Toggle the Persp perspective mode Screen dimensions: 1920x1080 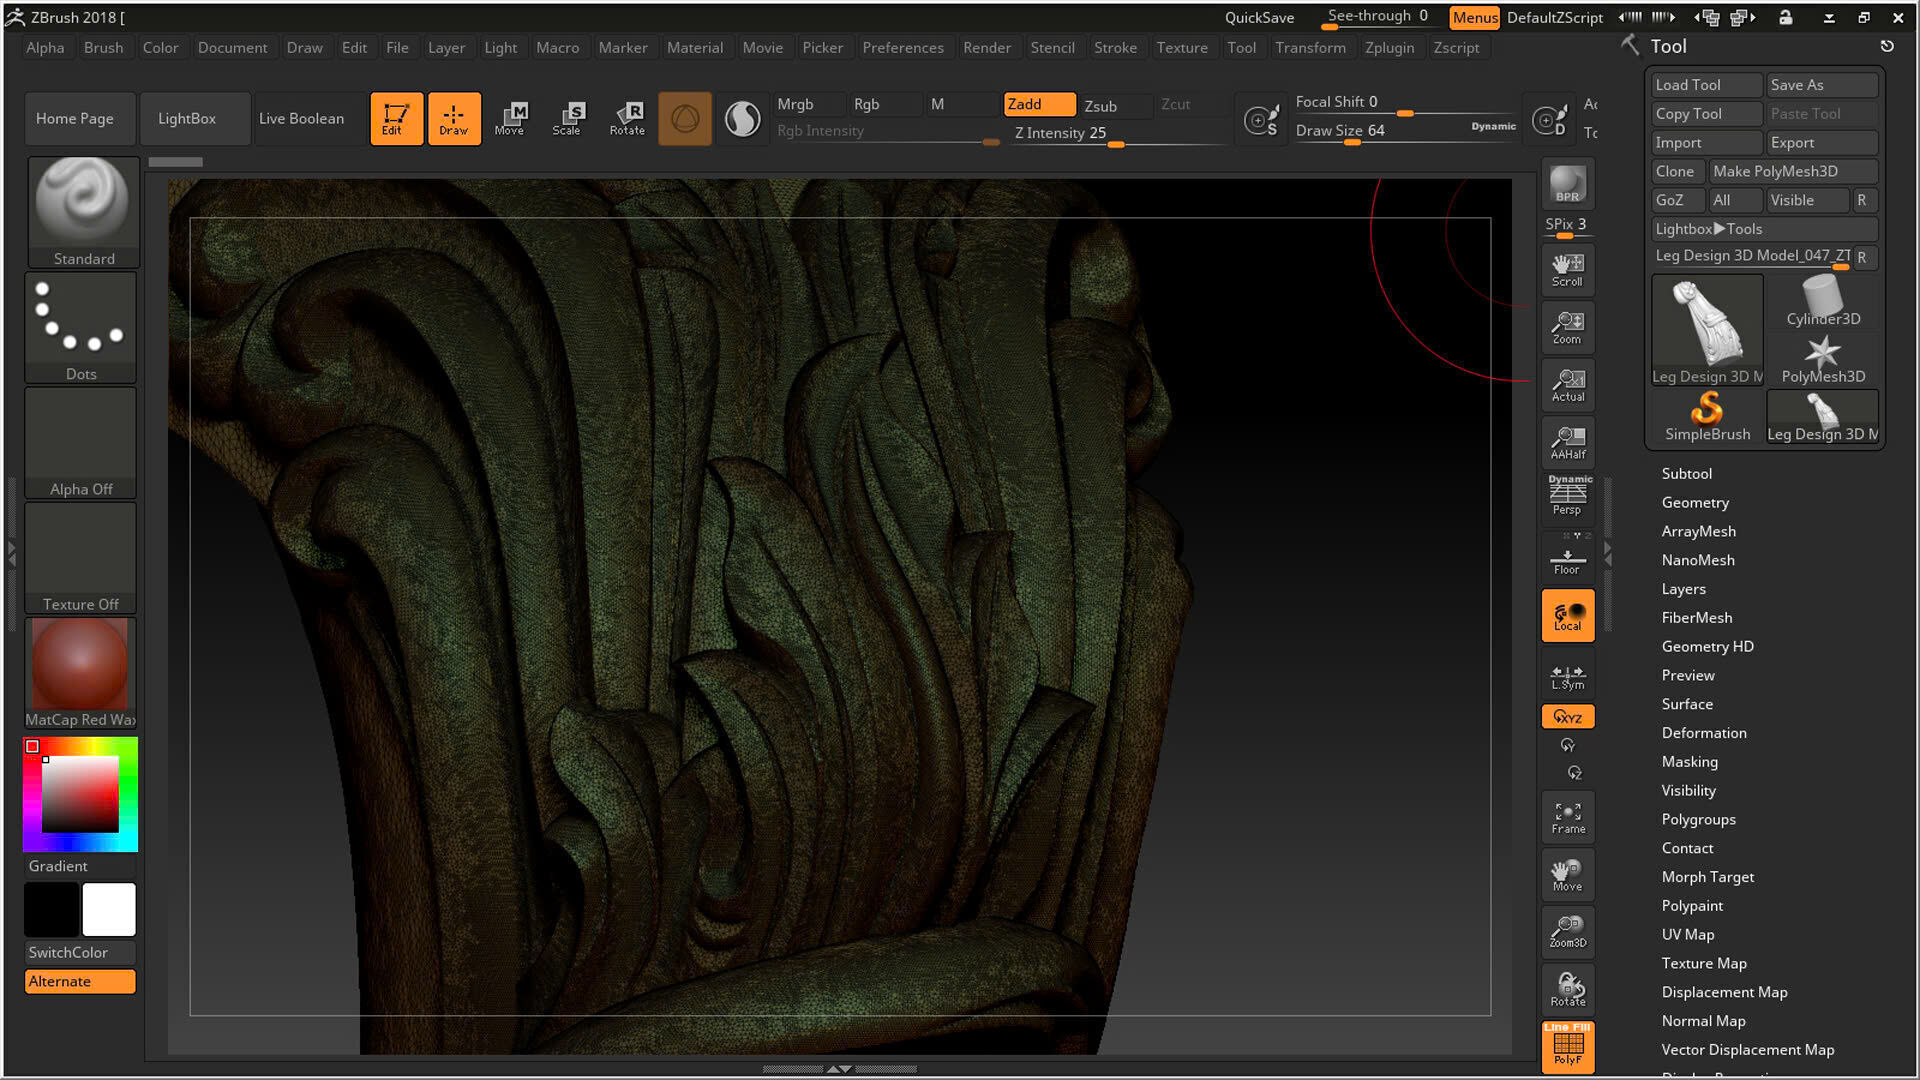point(1567,497)
